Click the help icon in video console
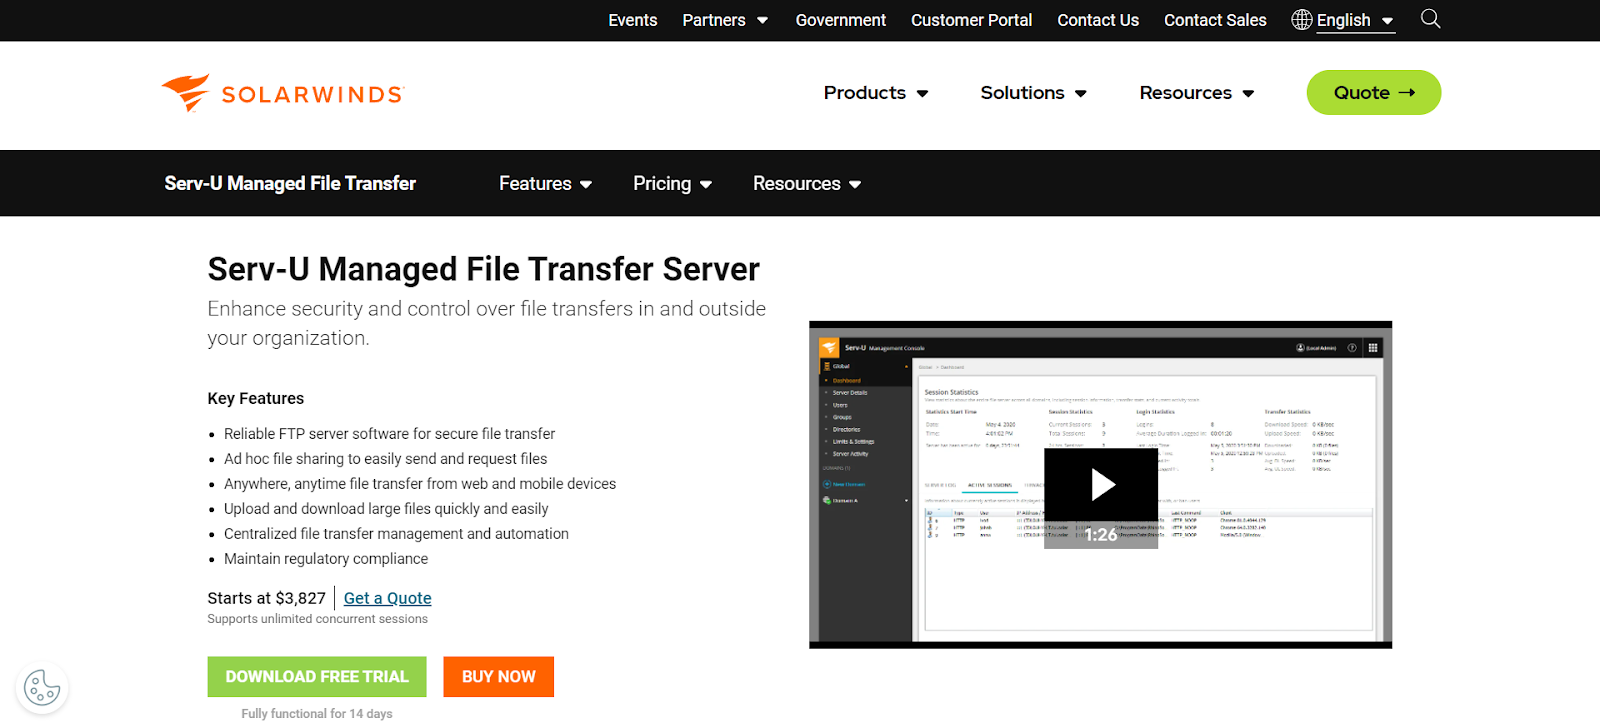Viewport: 1600px width, 723px height. (1352, 348)
